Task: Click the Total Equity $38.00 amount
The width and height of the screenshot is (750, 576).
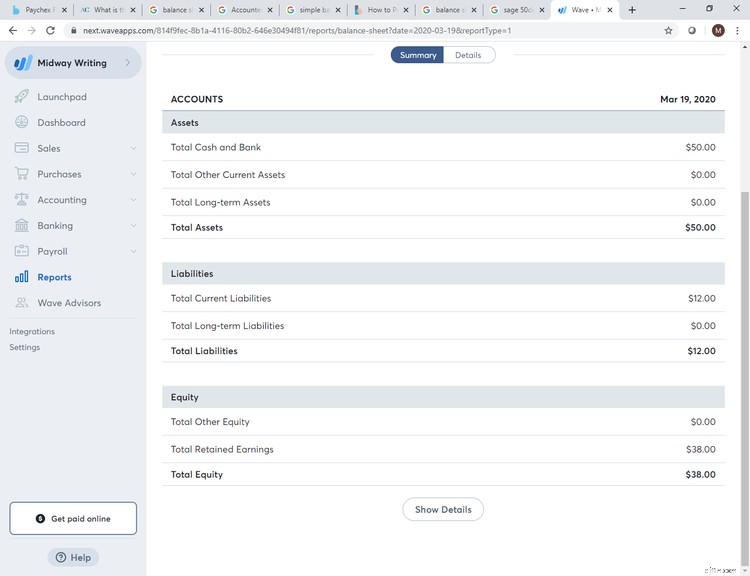Action: (x=700, y=475)
